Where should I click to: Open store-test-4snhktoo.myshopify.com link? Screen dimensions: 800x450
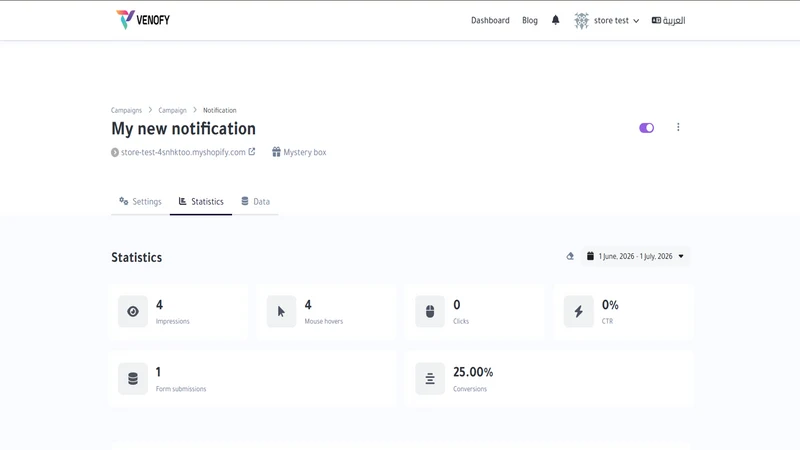[x=183, y=152]
